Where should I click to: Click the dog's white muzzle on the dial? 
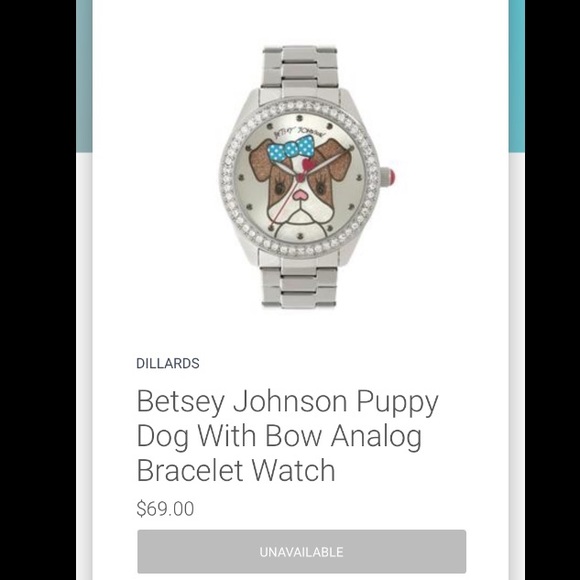300,212
